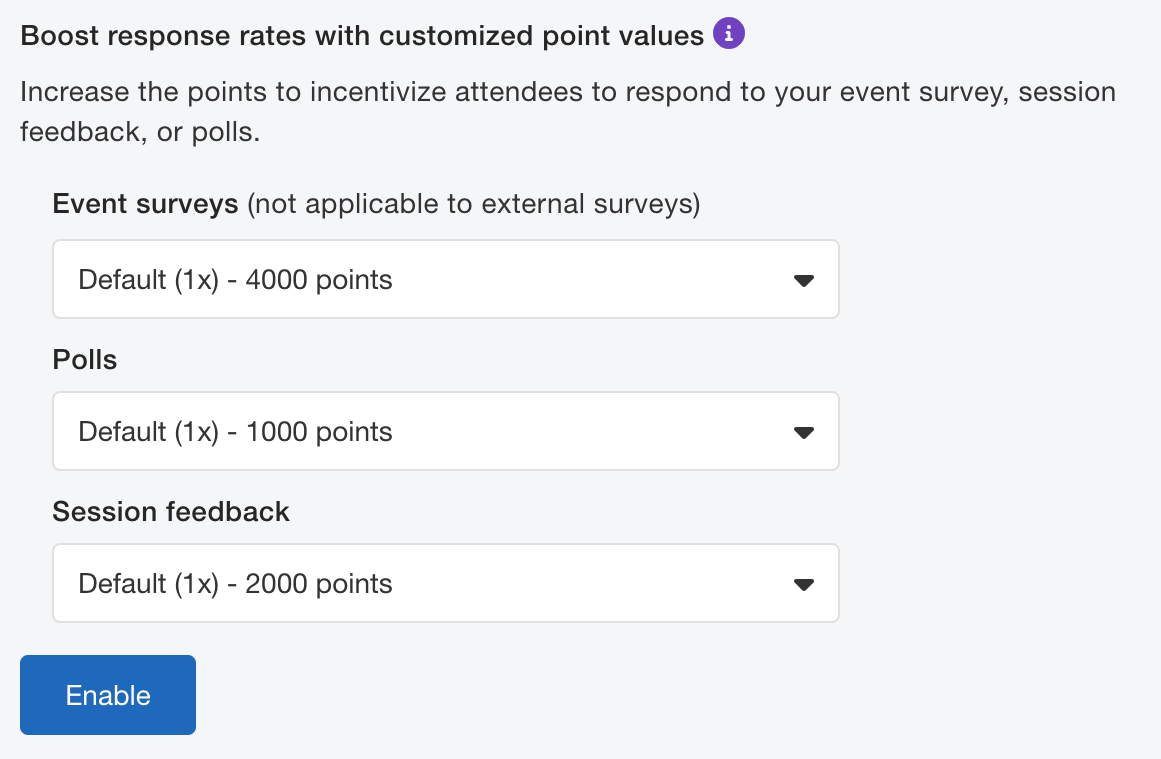Click the 'Session feedback' field label

[x=171, y=512]
